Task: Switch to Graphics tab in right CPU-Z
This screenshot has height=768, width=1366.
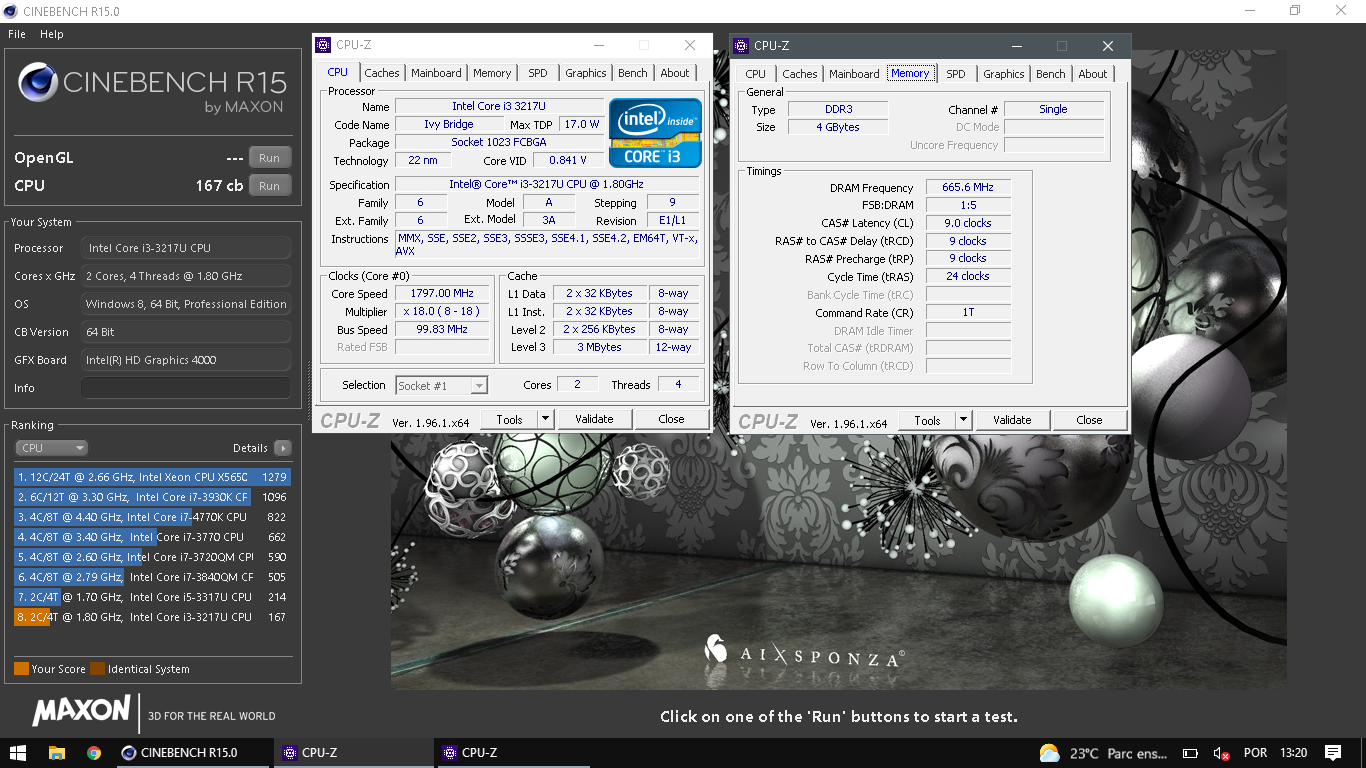Action: coord(1004,74)
